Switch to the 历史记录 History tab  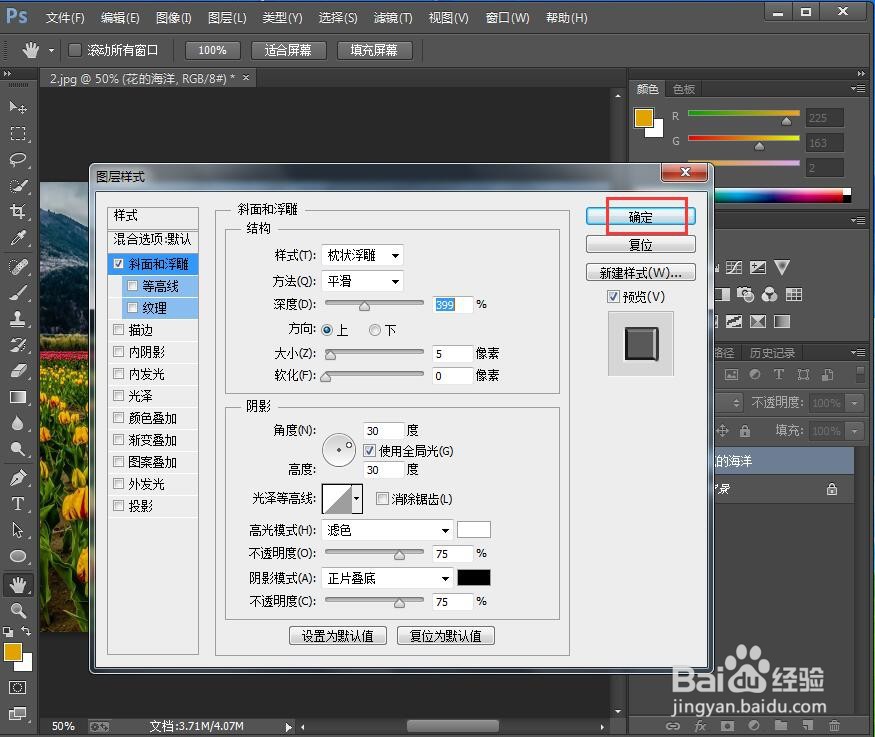click(772, 353)
